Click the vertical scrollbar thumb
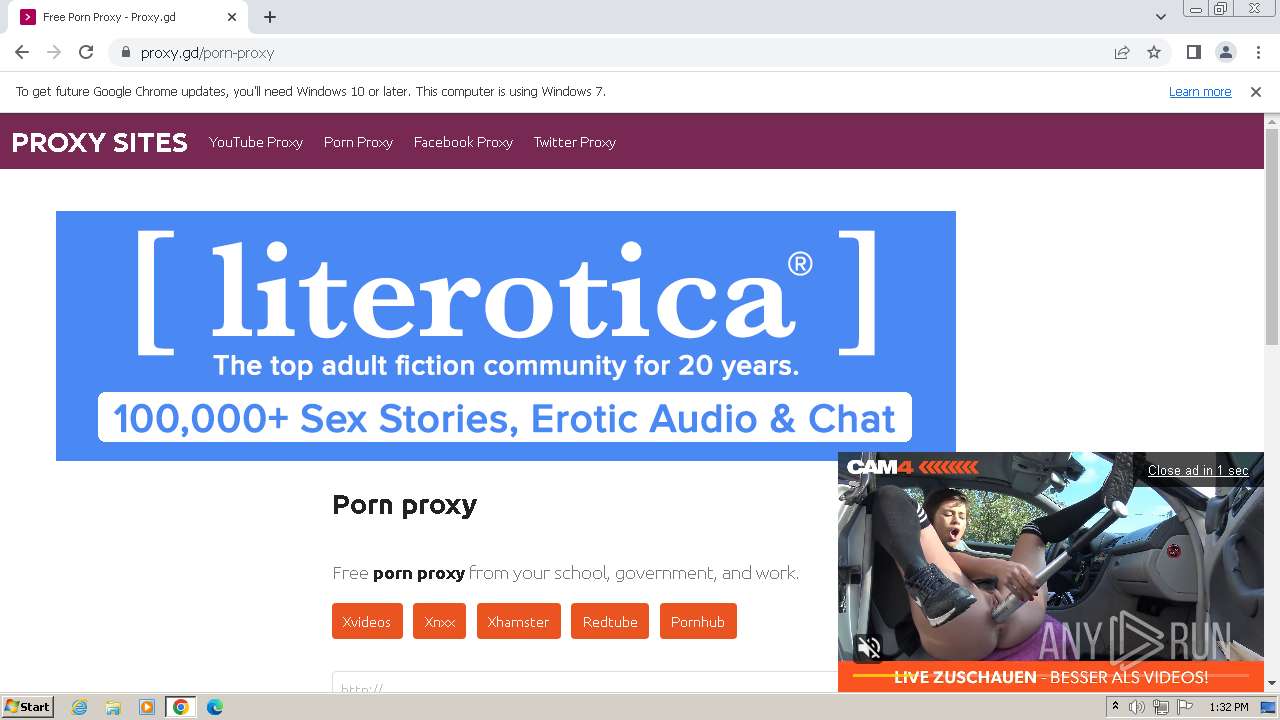The image size is (1280, 720). click(1272, 237)
